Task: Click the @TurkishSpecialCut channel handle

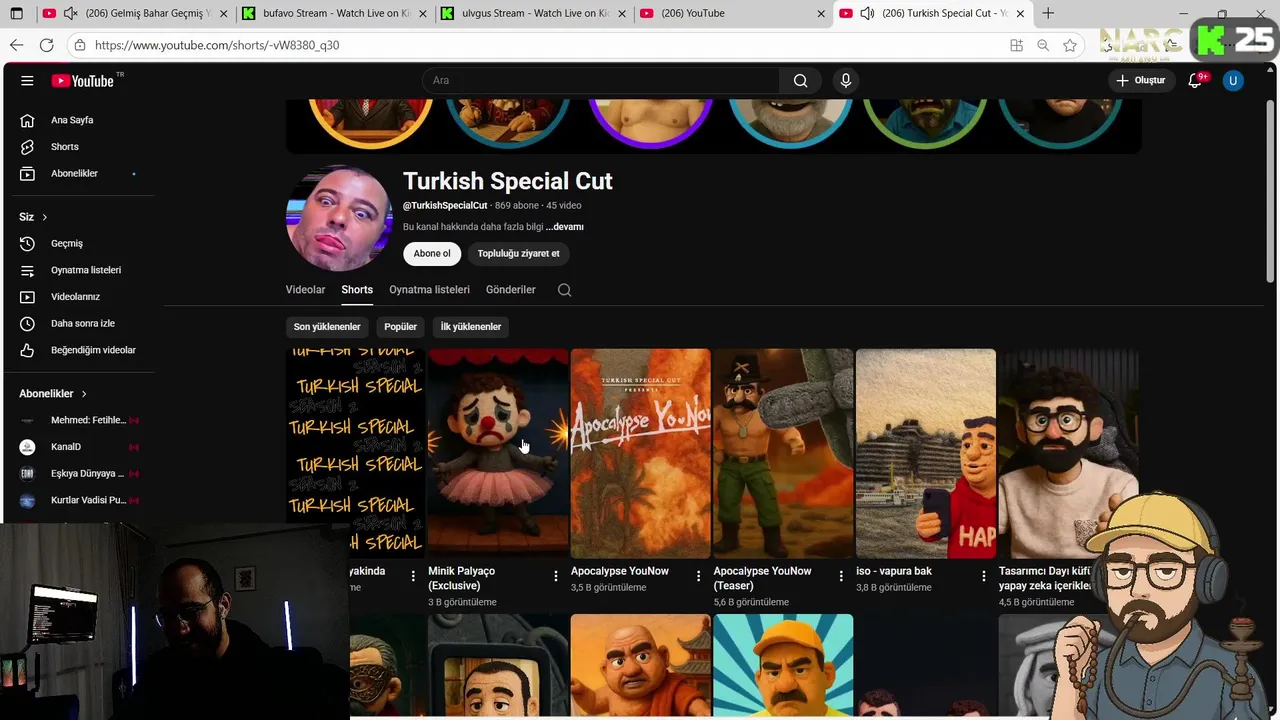Action: click(445, 206)
